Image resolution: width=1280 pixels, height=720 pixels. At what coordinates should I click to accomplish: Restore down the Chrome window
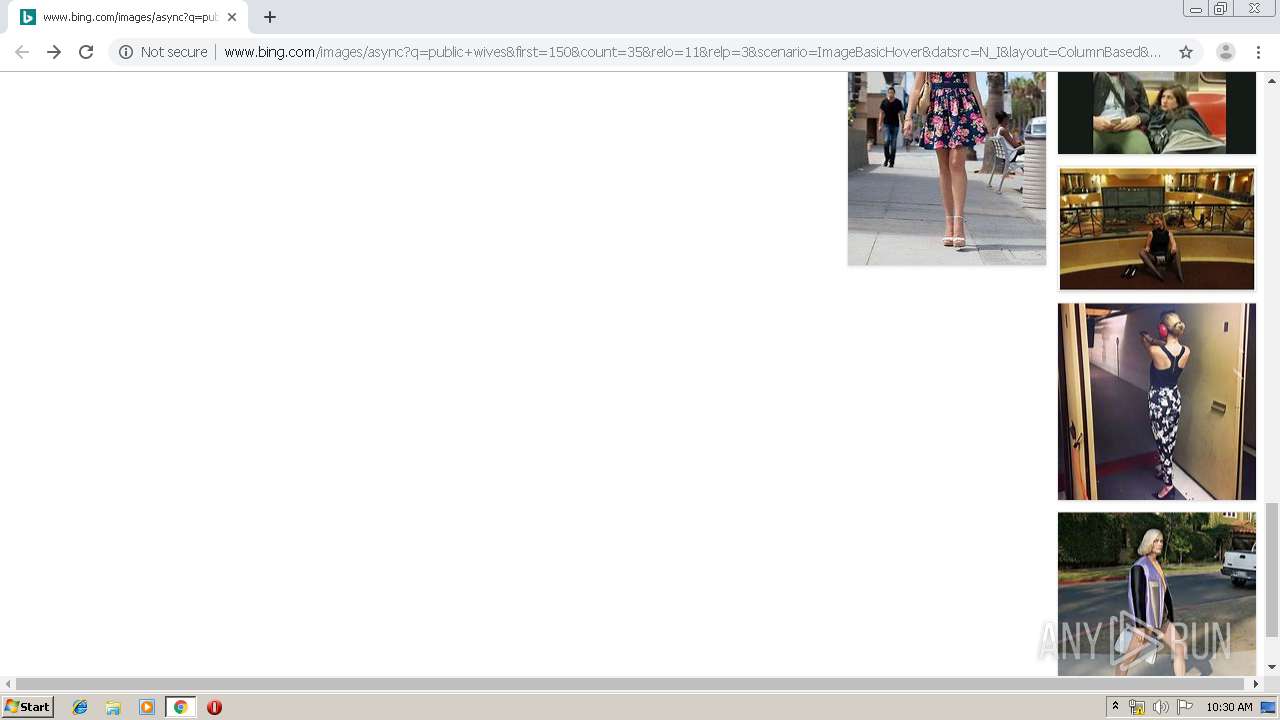(x=1221, y=9)
